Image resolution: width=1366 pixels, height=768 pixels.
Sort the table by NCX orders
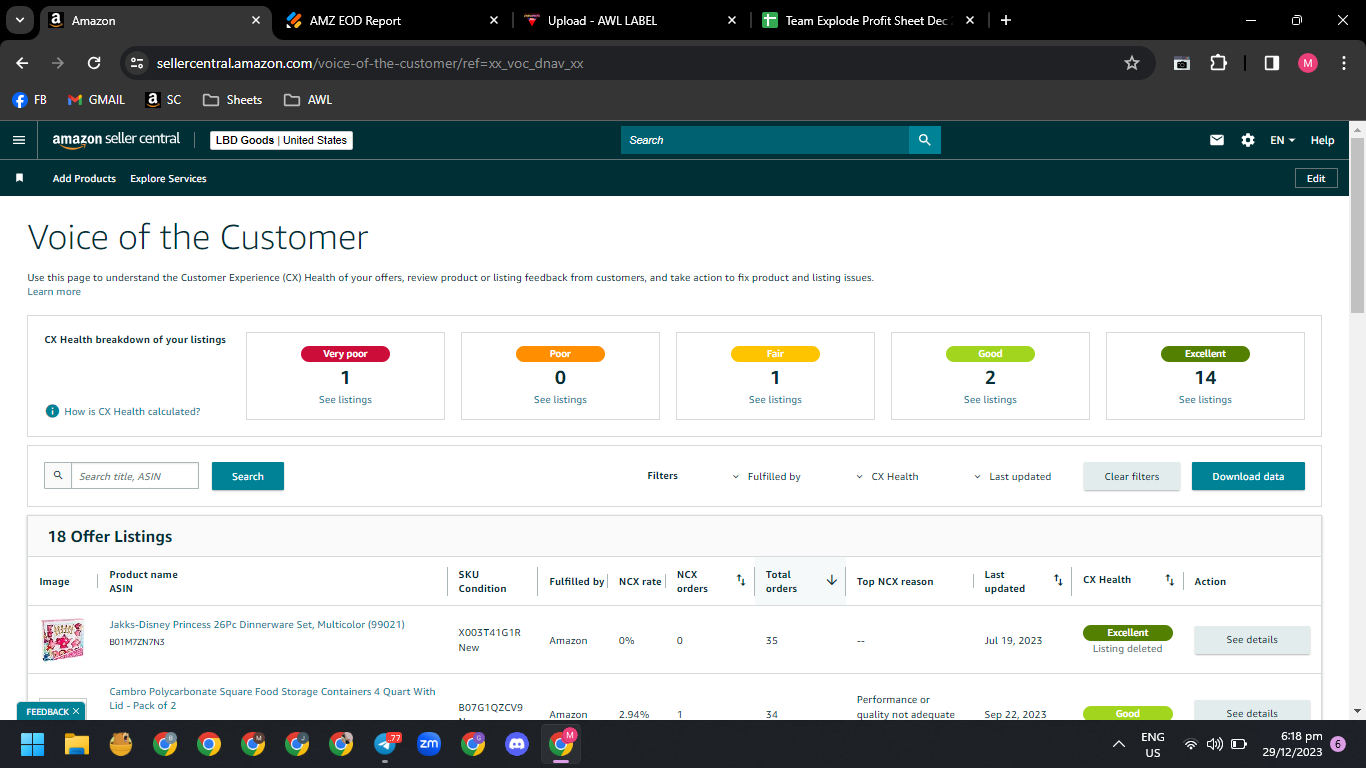(x=741, y=580)
